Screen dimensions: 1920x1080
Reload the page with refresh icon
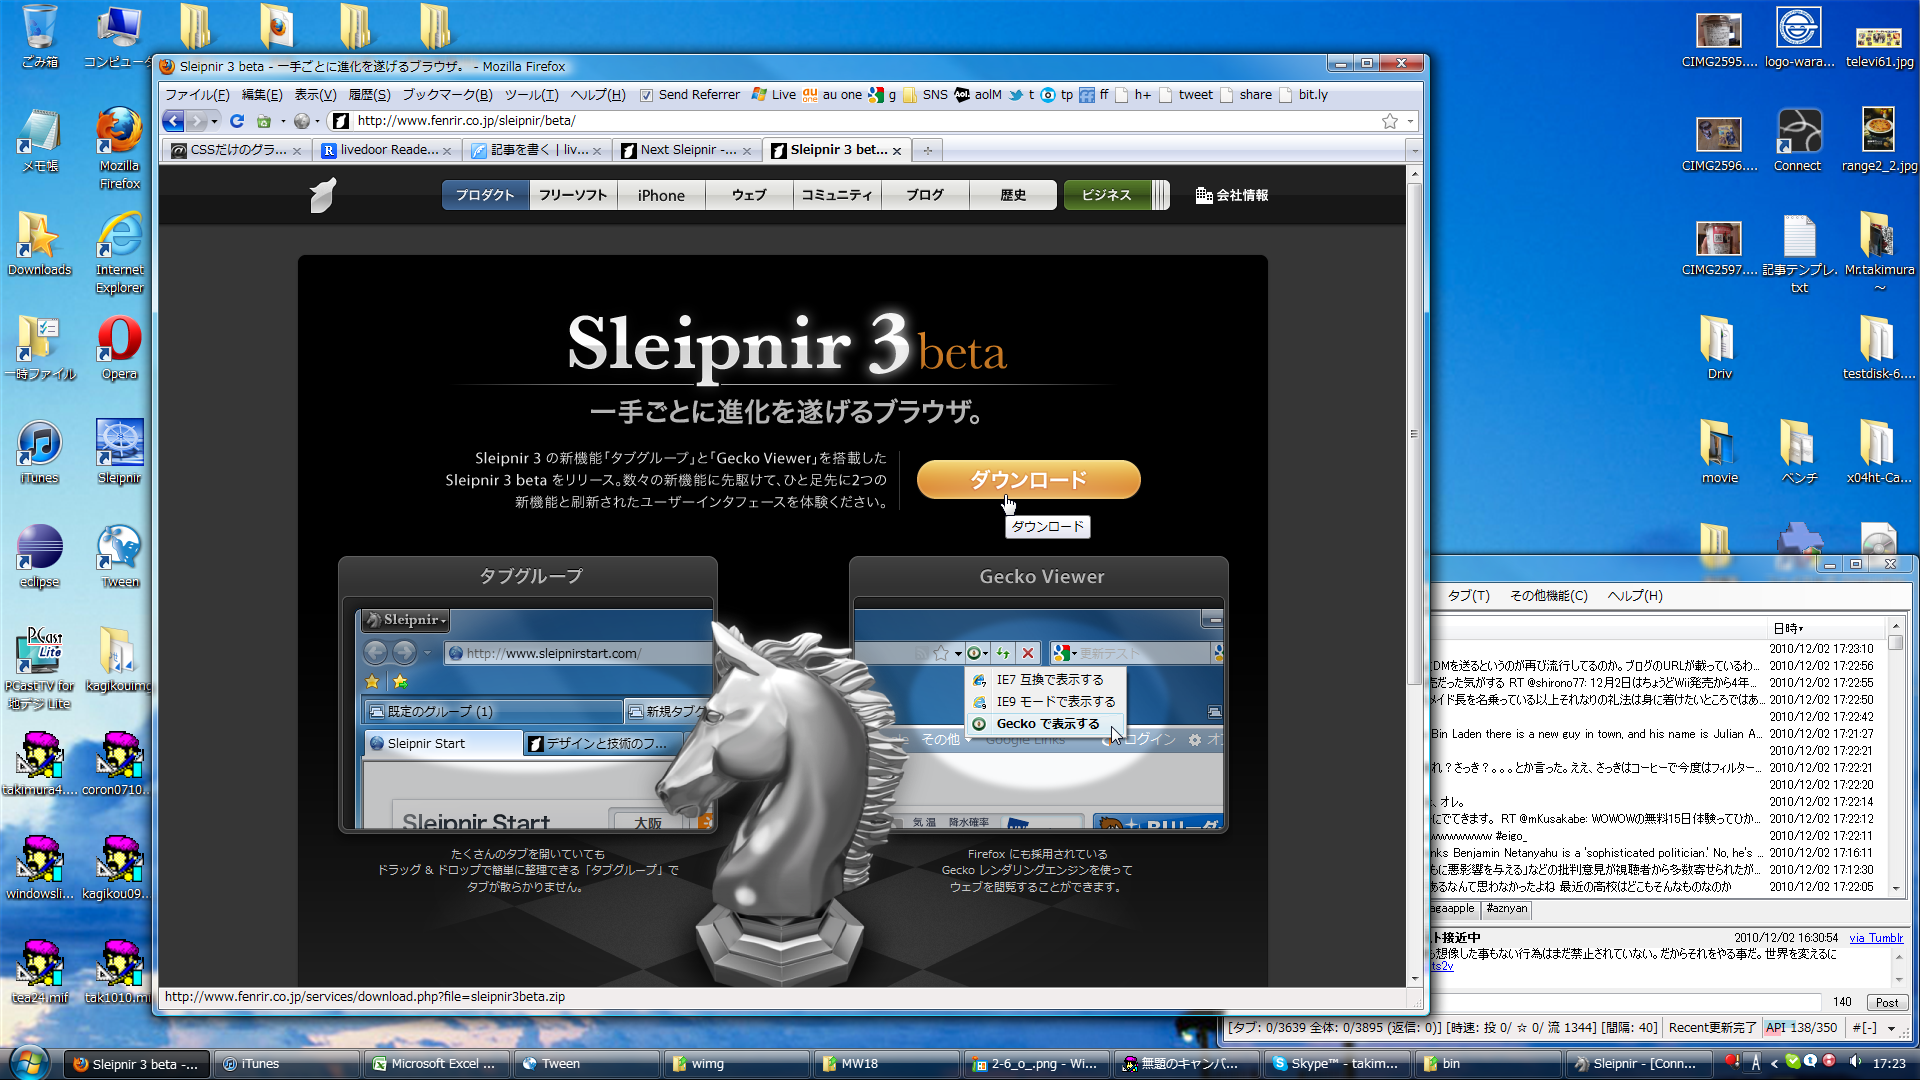(237, 121)
